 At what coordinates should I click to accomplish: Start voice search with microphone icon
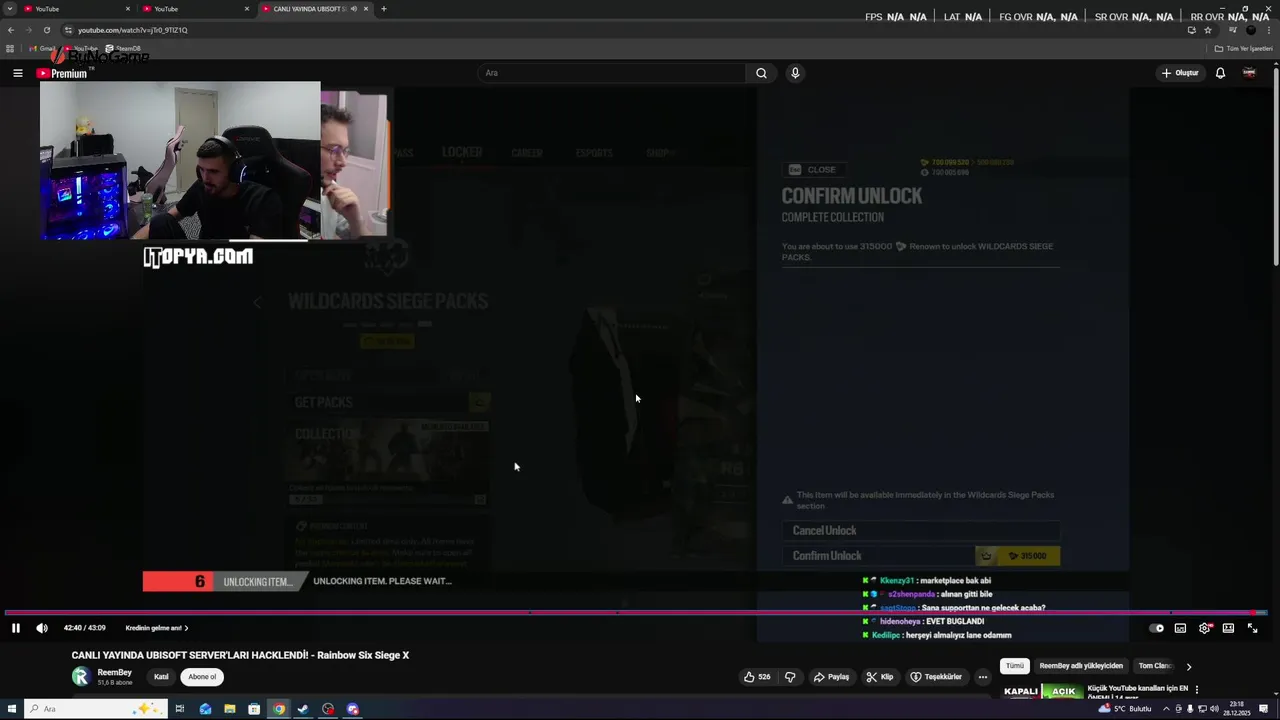[x=795, y=73]
